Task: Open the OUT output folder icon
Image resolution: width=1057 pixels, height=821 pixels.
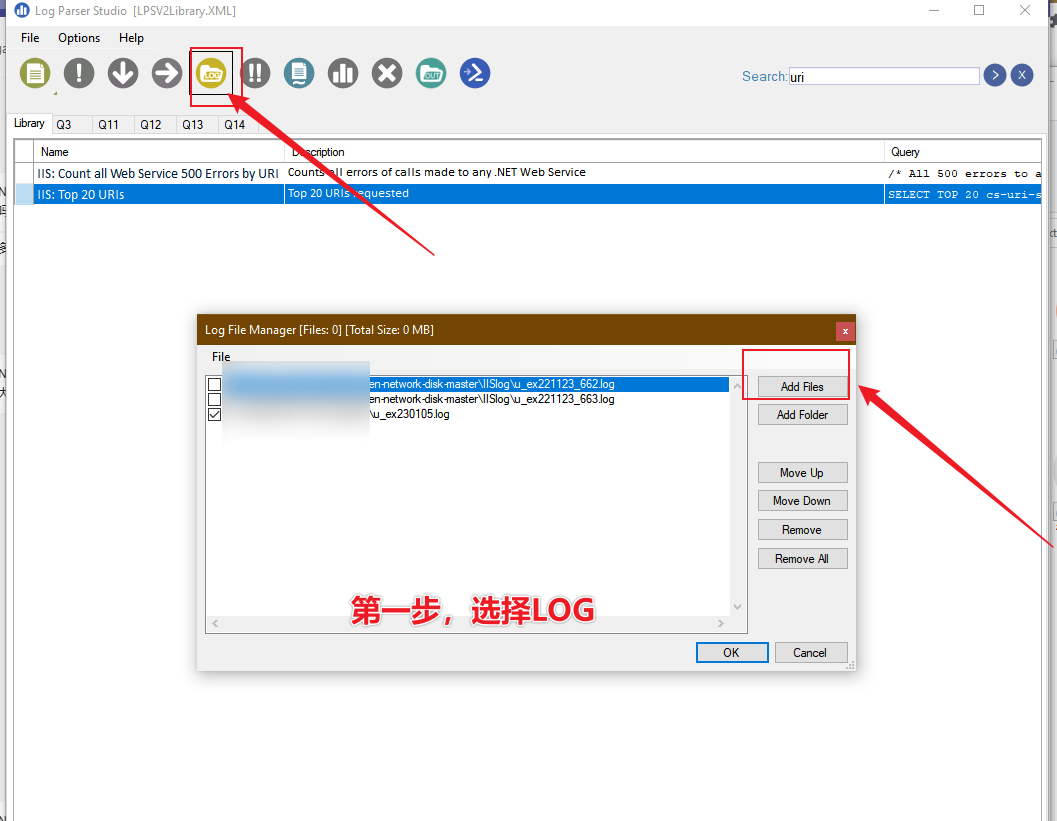Action: tap(431, 73)
